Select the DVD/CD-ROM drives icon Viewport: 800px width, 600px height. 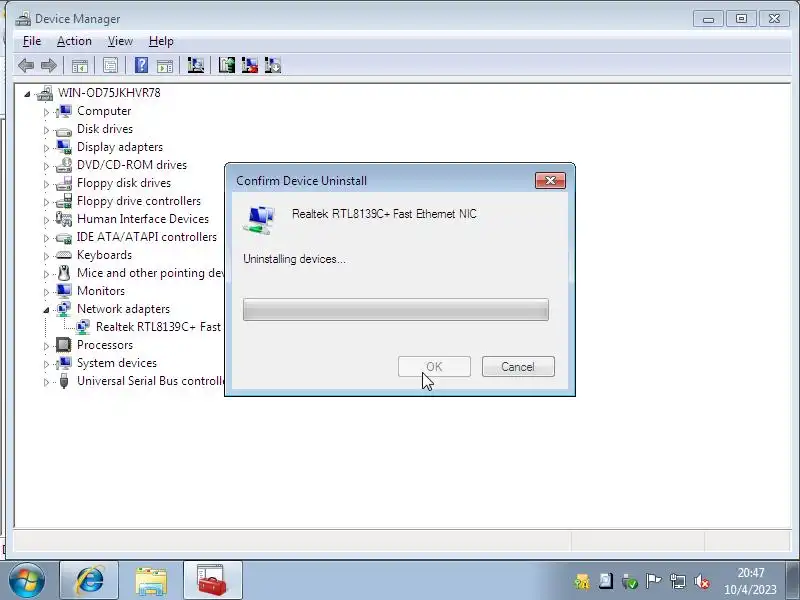[64, 165]
